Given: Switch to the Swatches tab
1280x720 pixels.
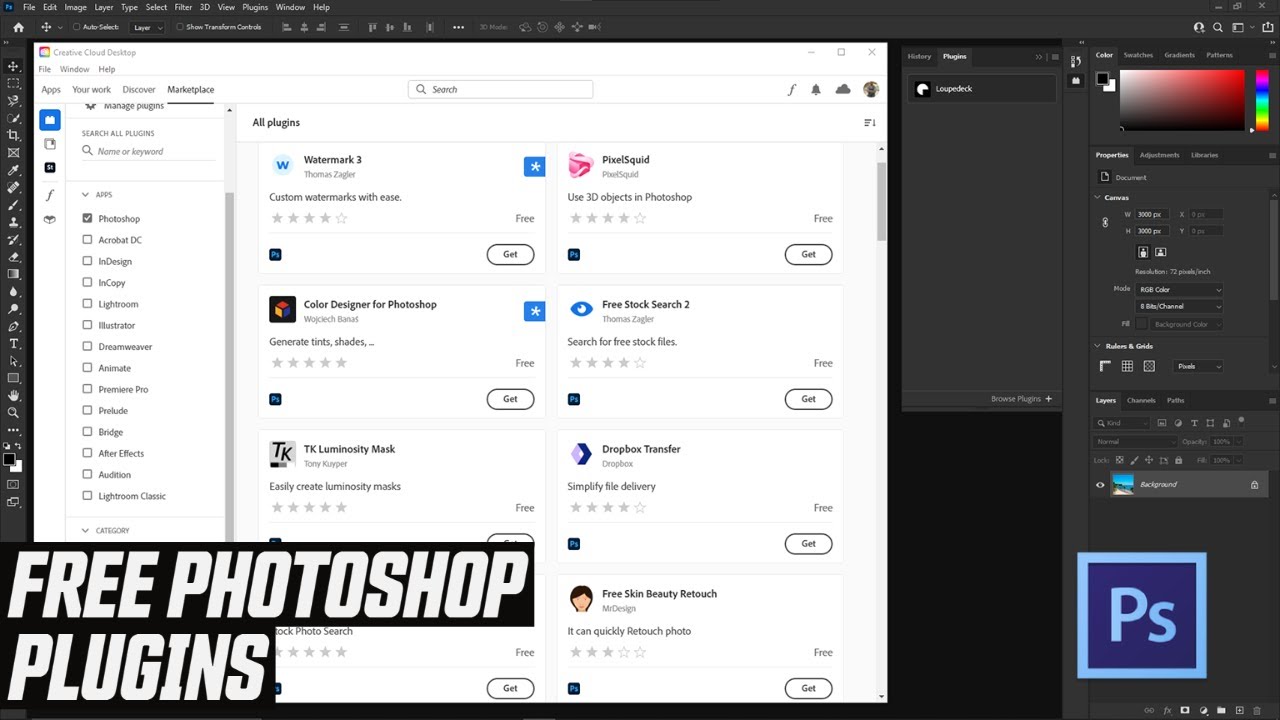Looking at the screenshot, I should coord(1138,55).
